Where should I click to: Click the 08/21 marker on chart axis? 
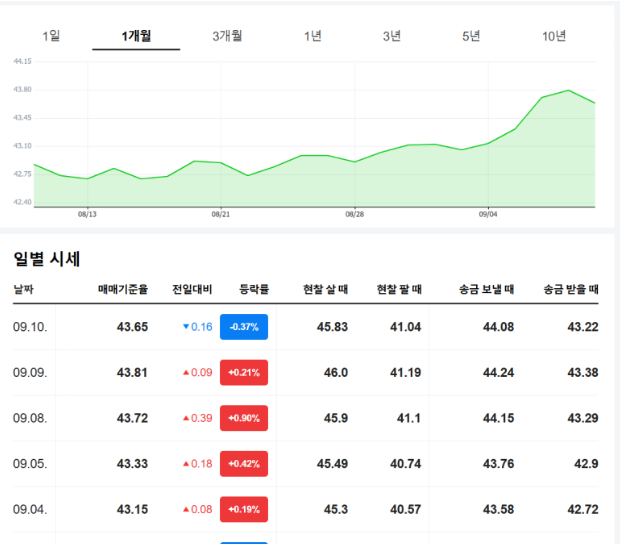point(221,213)
